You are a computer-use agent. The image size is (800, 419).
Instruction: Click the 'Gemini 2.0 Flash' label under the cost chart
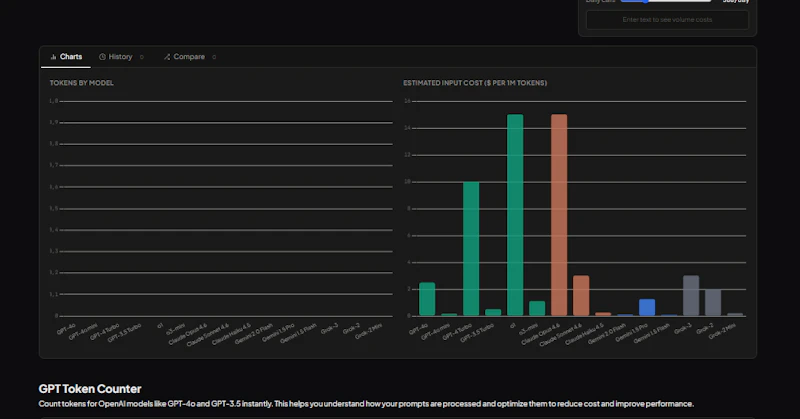607,334
